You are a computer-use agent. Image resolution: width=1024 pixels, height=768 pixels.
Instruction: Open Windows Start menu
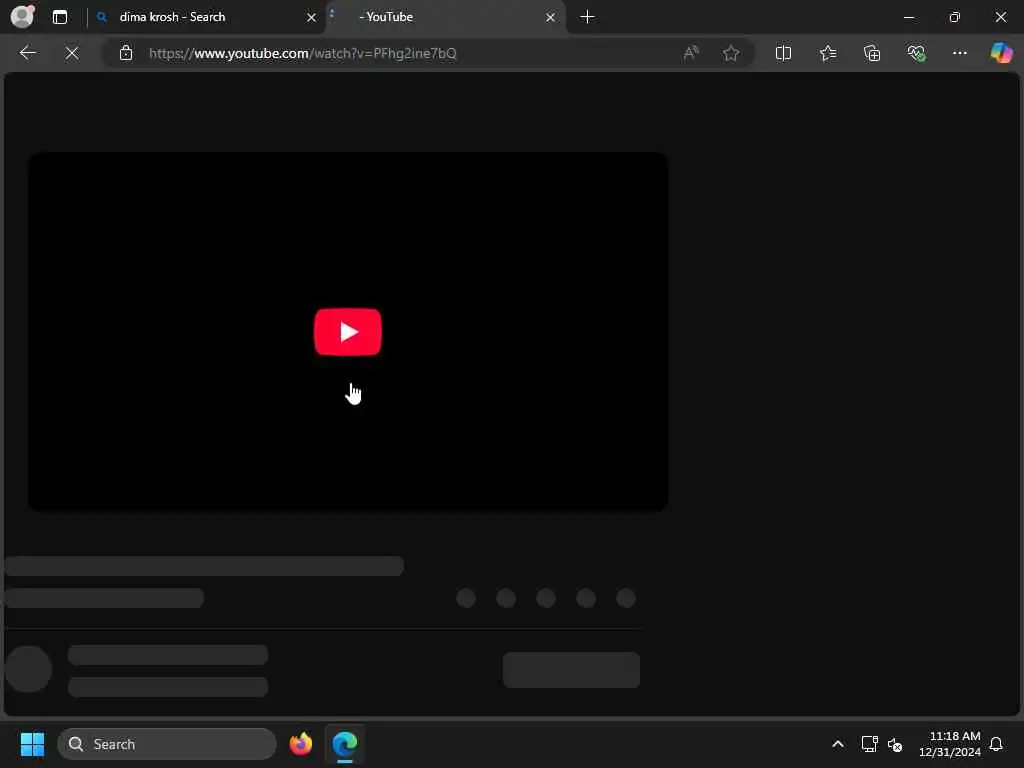point(32,744)
